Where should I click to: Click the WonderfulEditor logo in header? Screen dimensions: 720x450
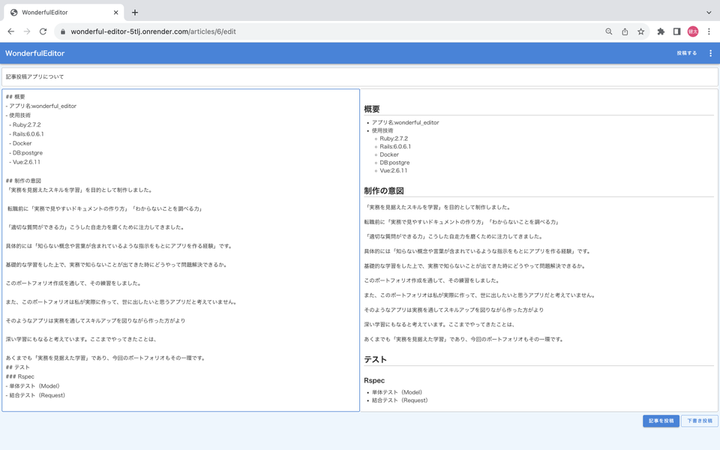35,53
